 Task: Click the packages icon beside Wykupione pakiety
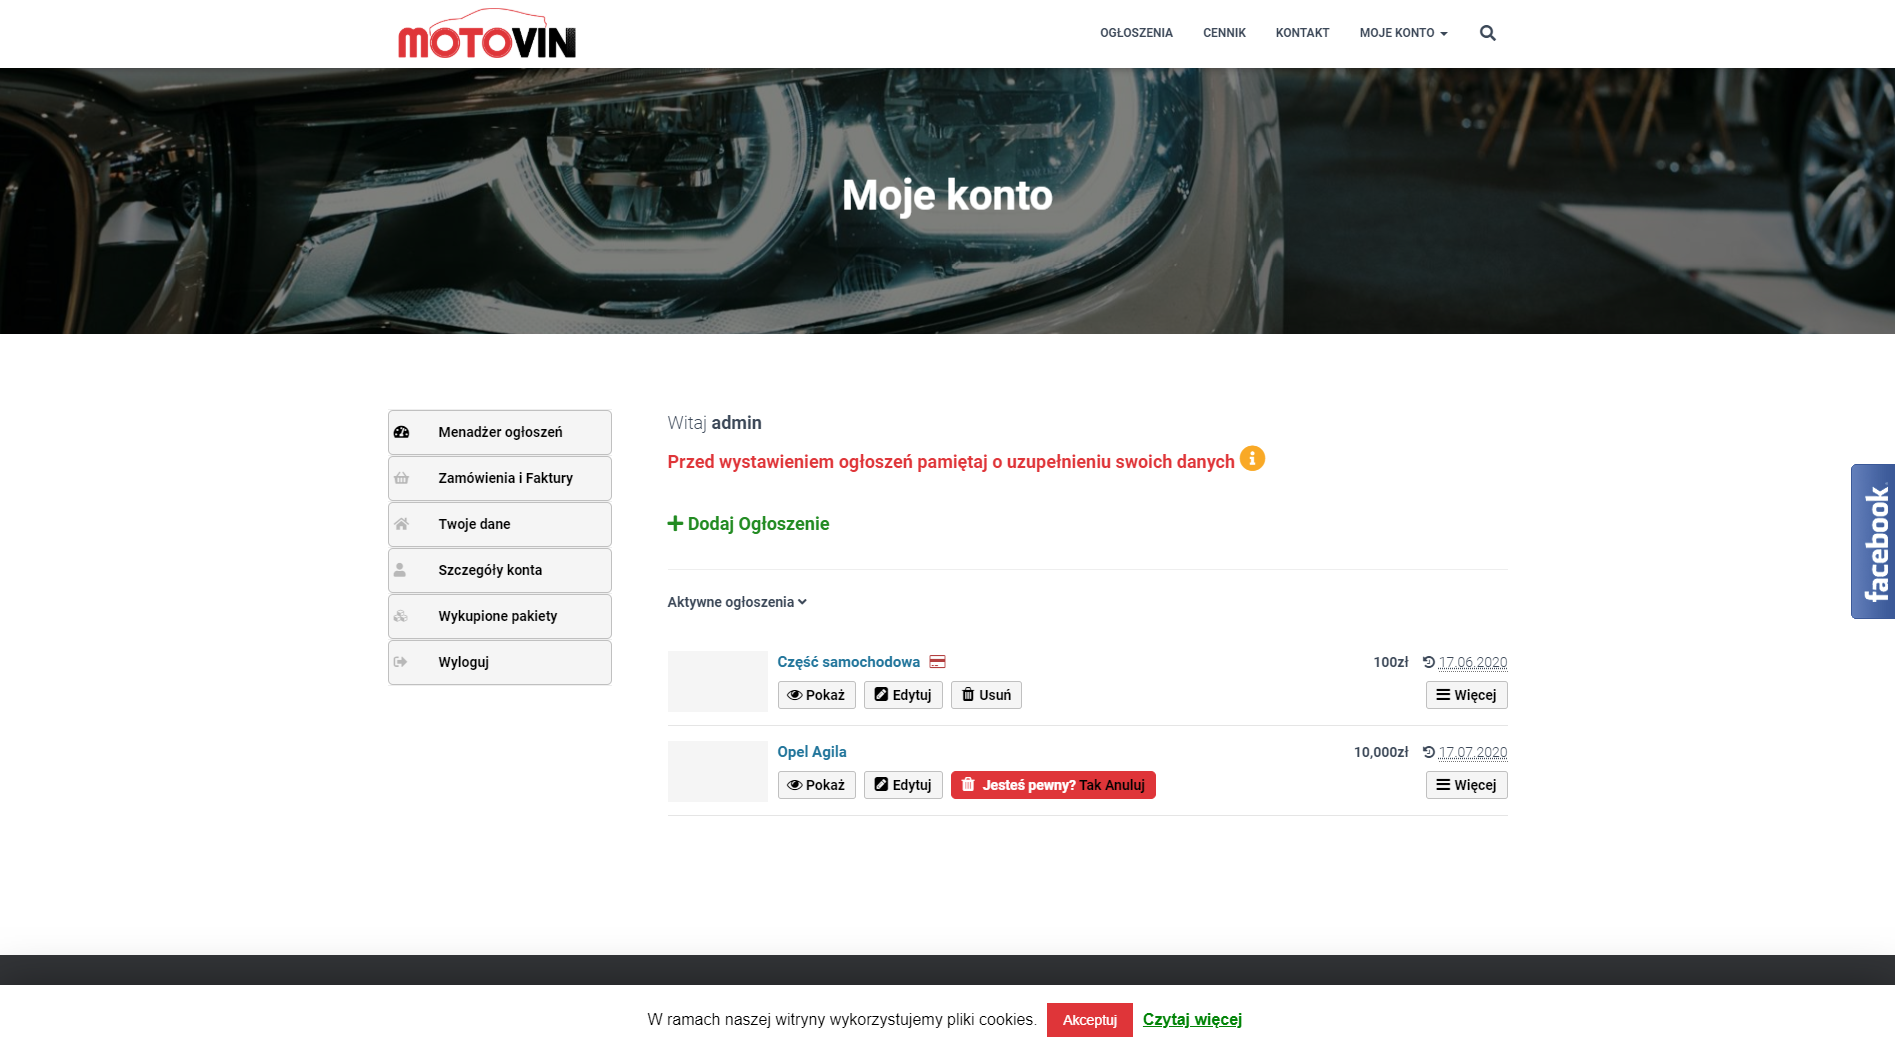[403, 616]
